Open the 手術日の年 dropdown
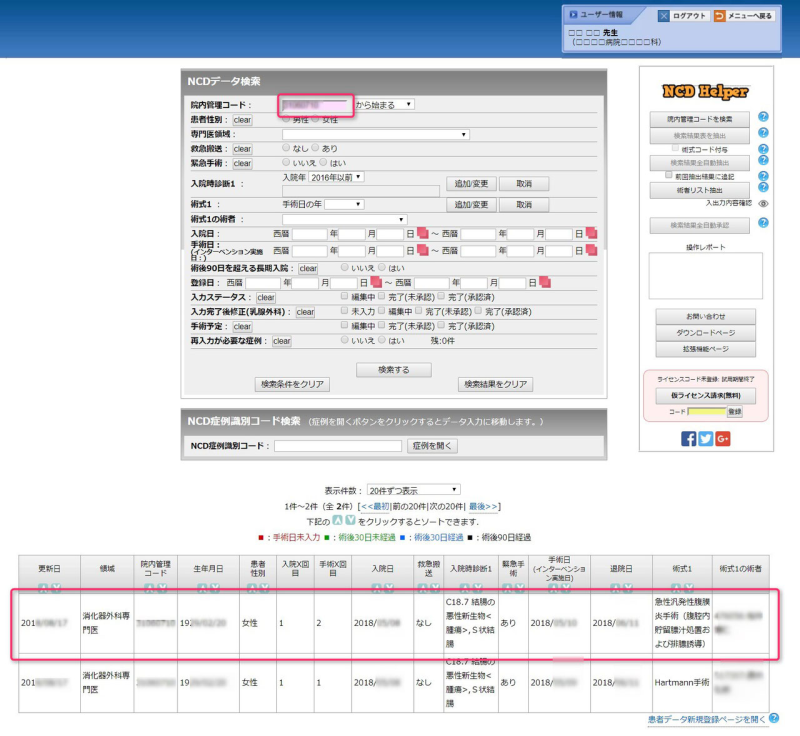The width and height of the screenshot is (800, 736). point(344,205)
